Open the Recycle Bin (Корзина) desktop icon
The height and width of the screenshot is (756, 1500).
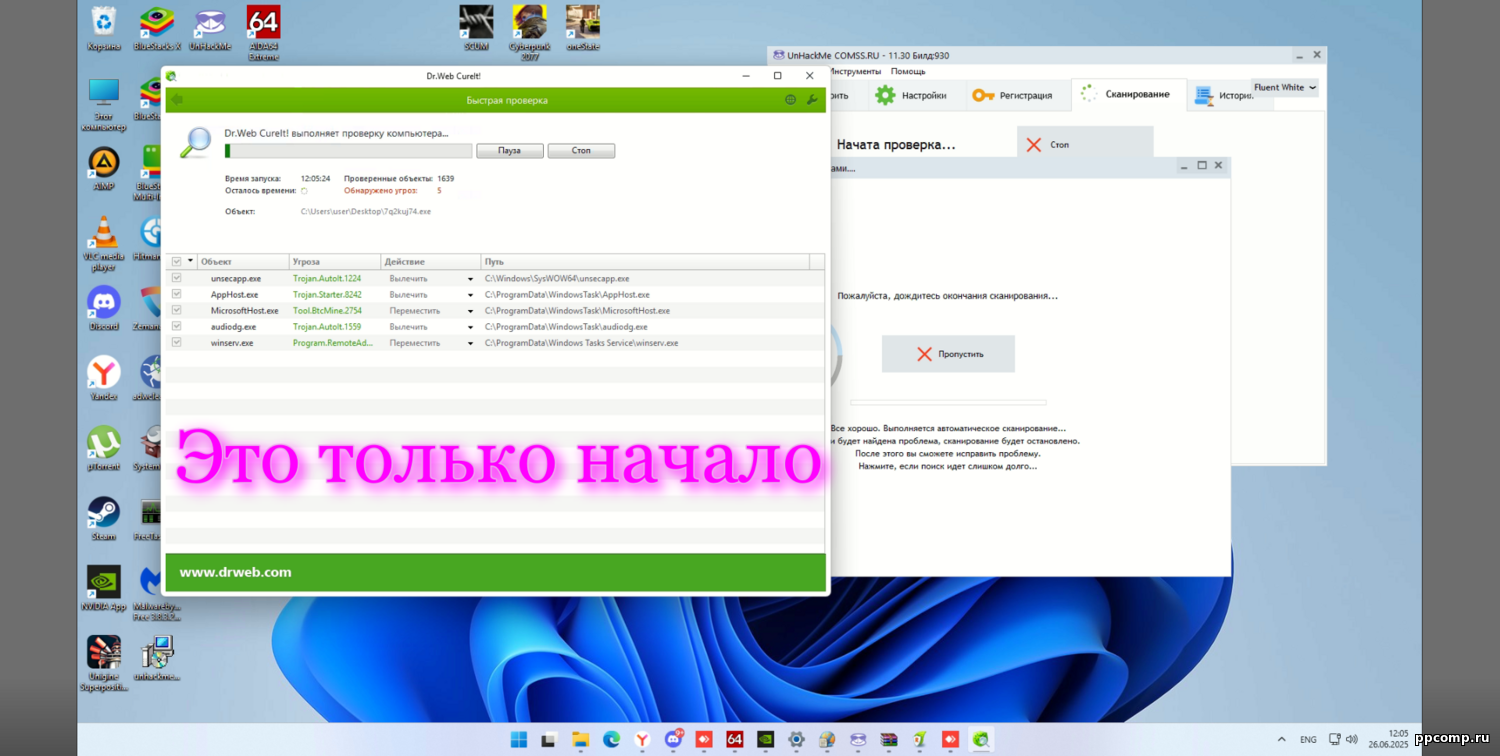click(103, 28)
